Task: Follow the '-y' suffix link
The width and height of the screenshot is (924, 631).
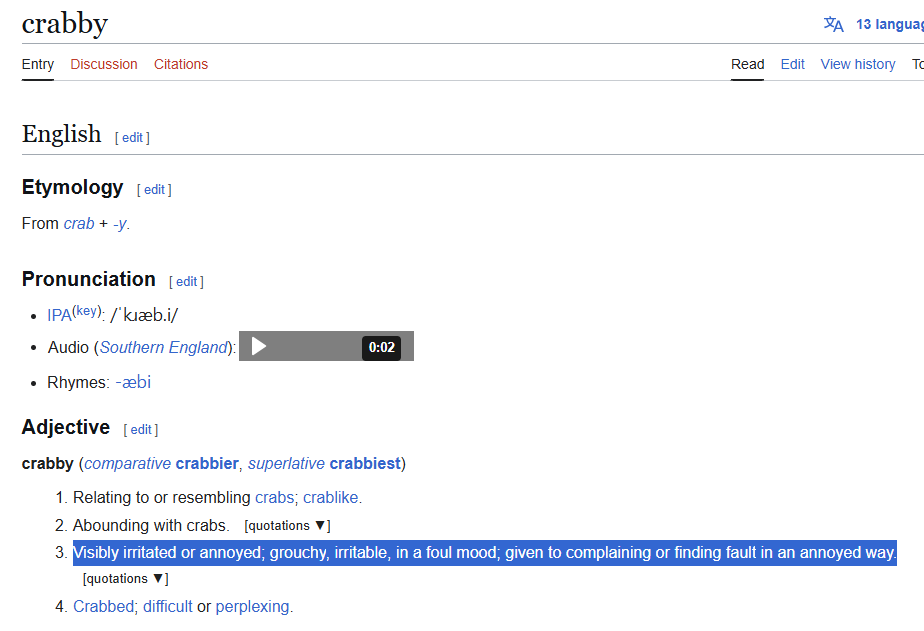Action: (x=120, y=224)
